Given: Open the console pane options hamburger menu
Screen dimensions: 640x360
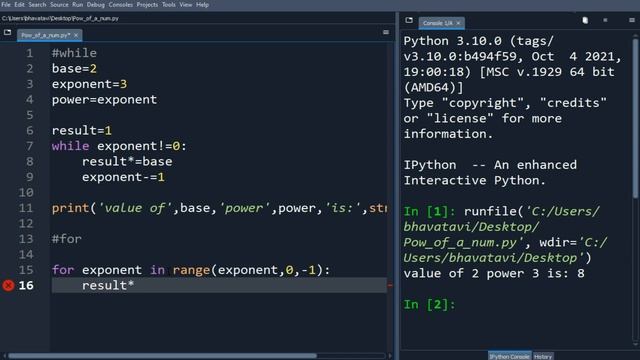Looking at the screenshot, I should pos(631,20).
